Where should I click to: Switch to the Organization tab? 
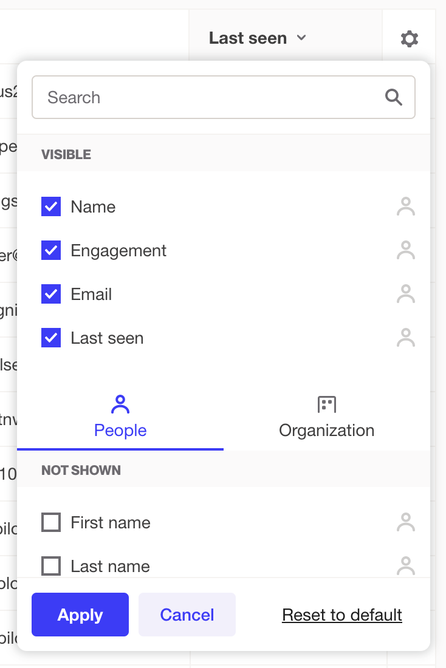[327, 417]
